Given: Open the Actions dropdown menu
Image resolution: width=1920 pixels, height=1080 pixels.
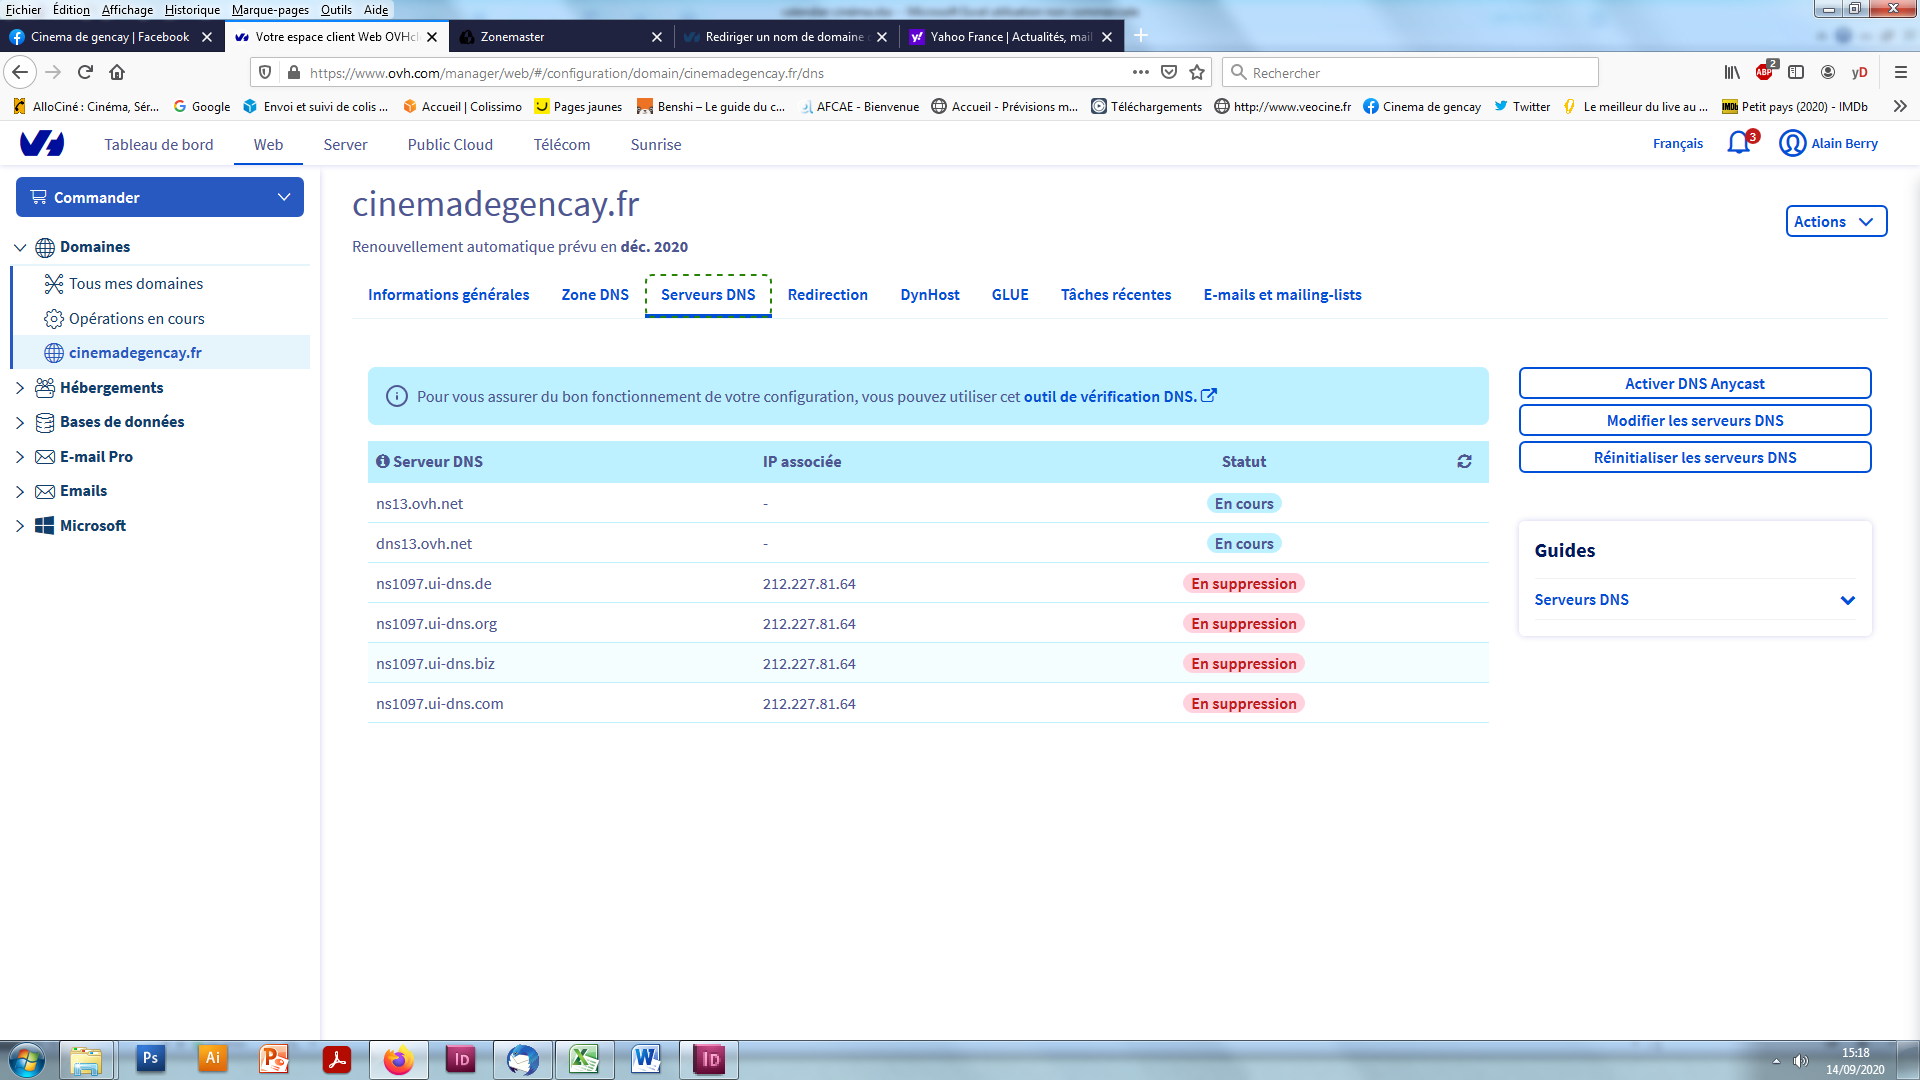Looking at the screenshot, I should tap(1835, 222).
